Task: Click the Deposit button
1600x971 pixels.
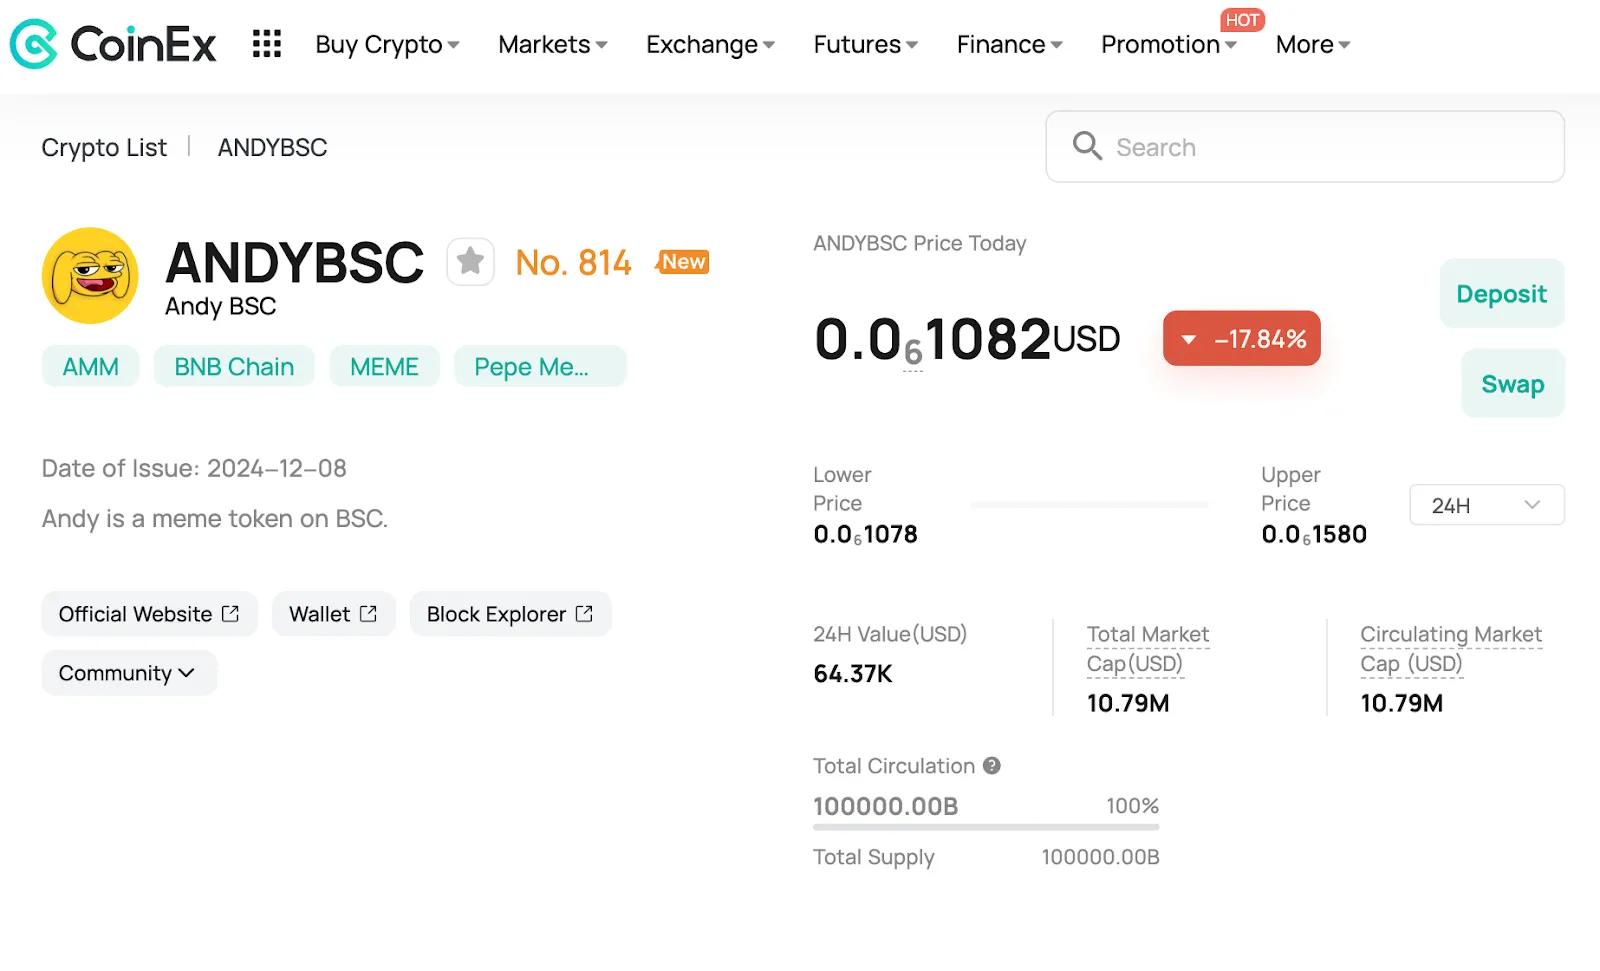Action: coord(1502,293)
